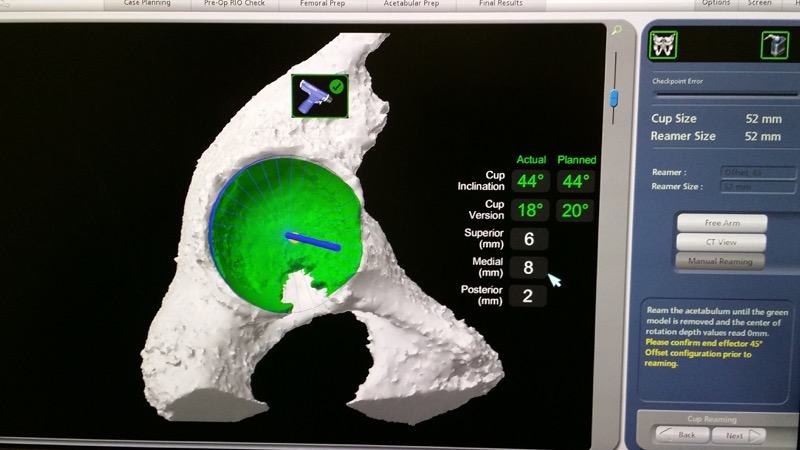This screenshot has width=800, height=450.
Task: Click the blue reamer axis in acetabulum
Action: [312, 241]
